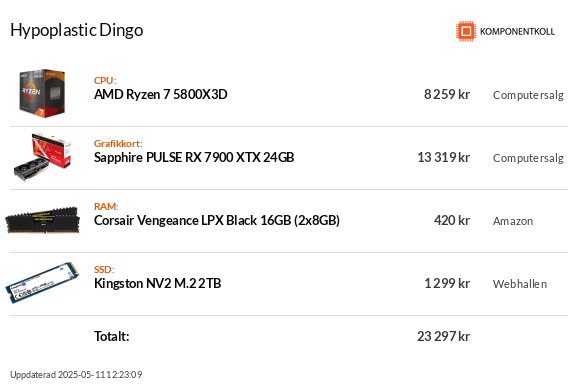The width and height of the screenshot is (577, 388).
Task: Open the Corsair Vengeance RAM image
Action: 42,220
